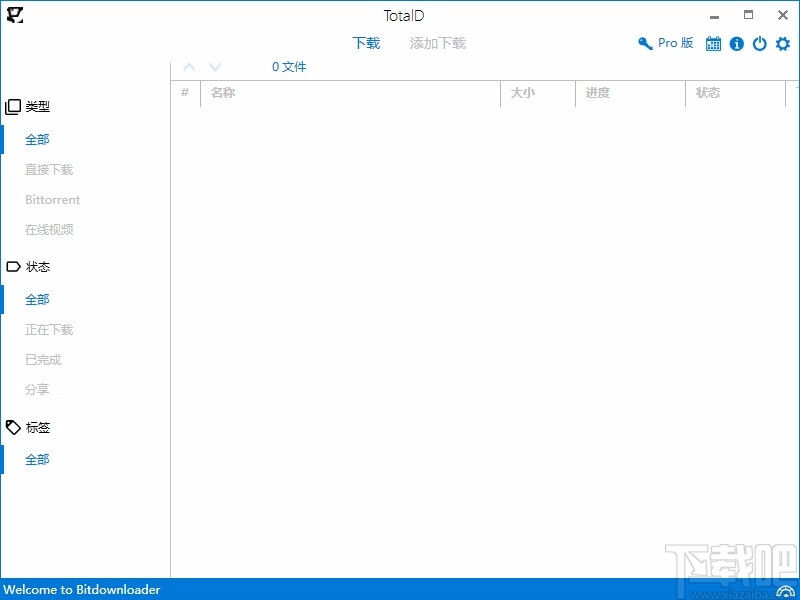Select the 正在下载 status filter

tap(49, 329)
